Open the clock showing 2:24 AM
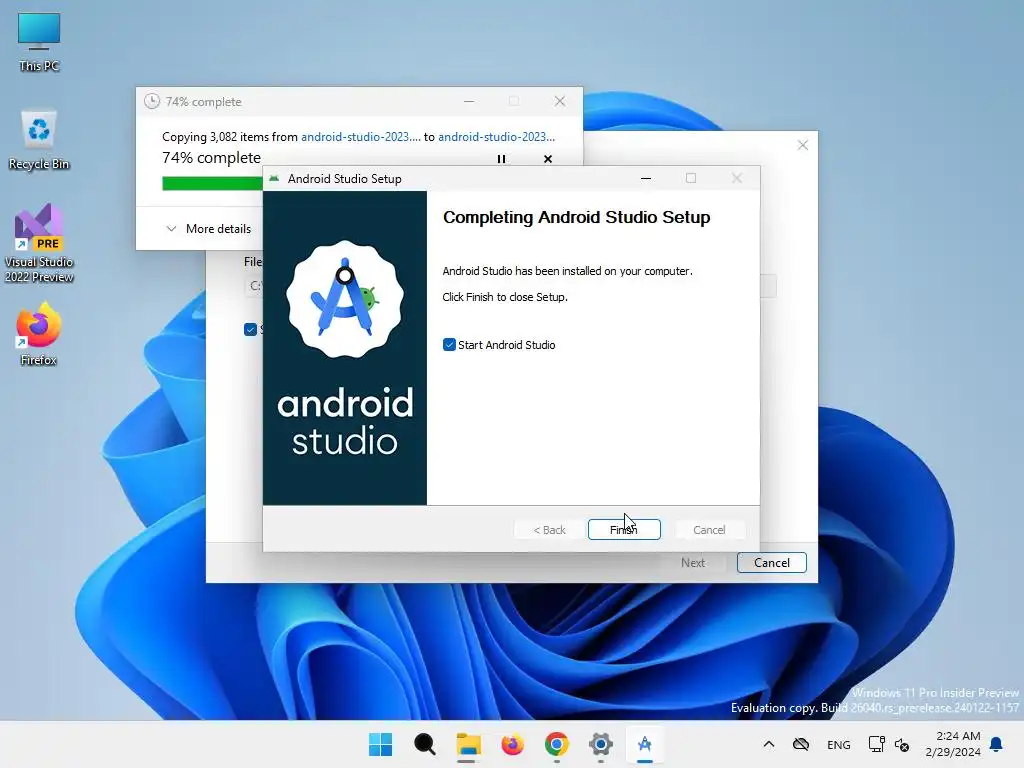 953,744
